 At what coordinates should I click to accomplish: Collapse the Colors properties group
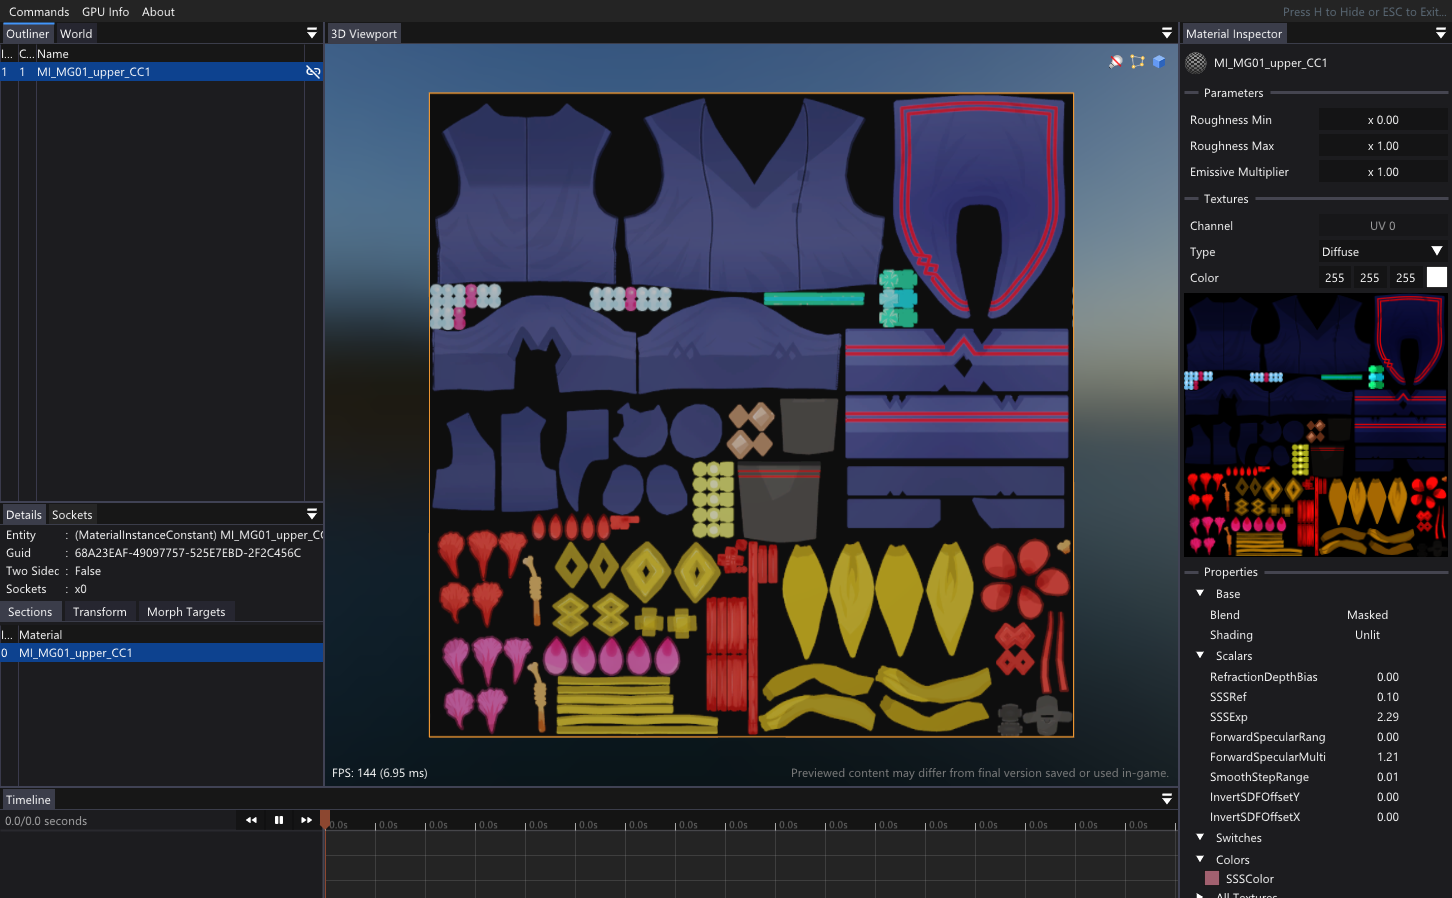point(1200,860)
